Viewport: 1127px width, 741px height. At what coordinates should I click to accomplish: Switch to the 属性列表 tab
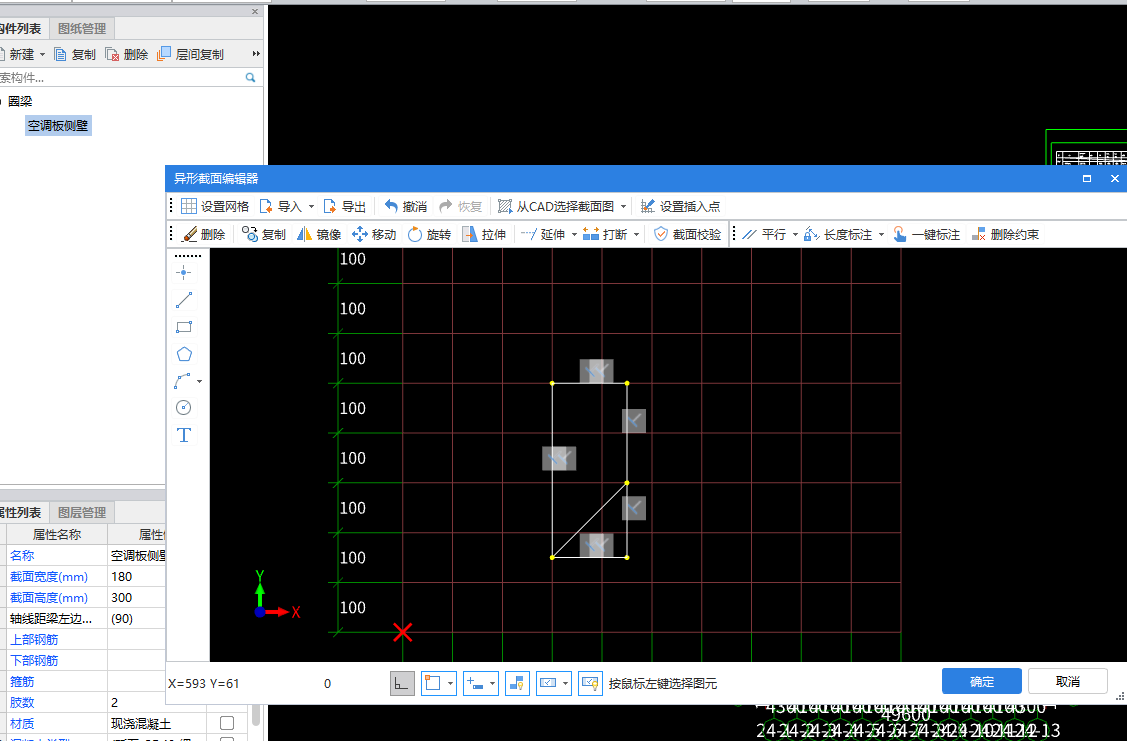[20, 512]
